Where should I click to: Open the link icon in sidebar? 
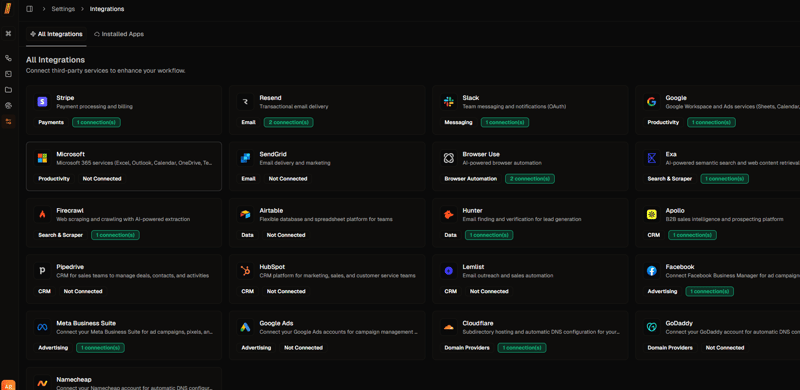click(8, 58)
